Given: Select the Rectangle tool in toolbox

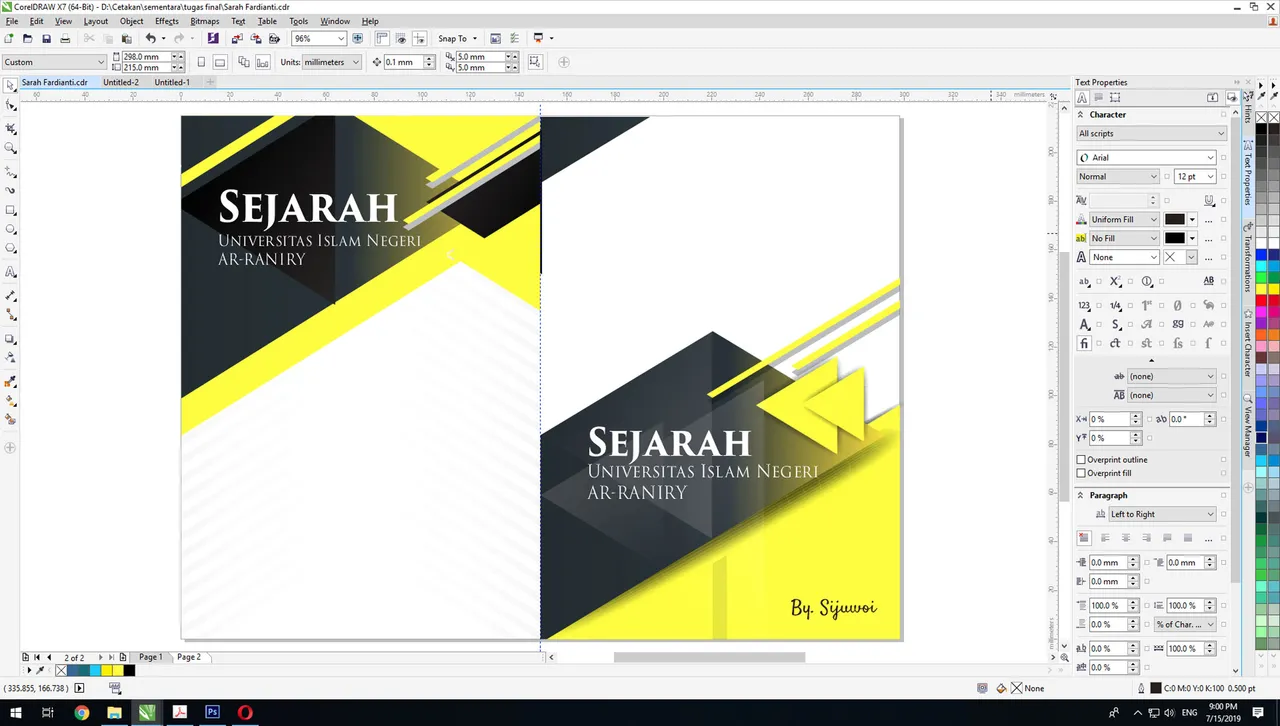Looking at the screenshot, I should (11, 210).
